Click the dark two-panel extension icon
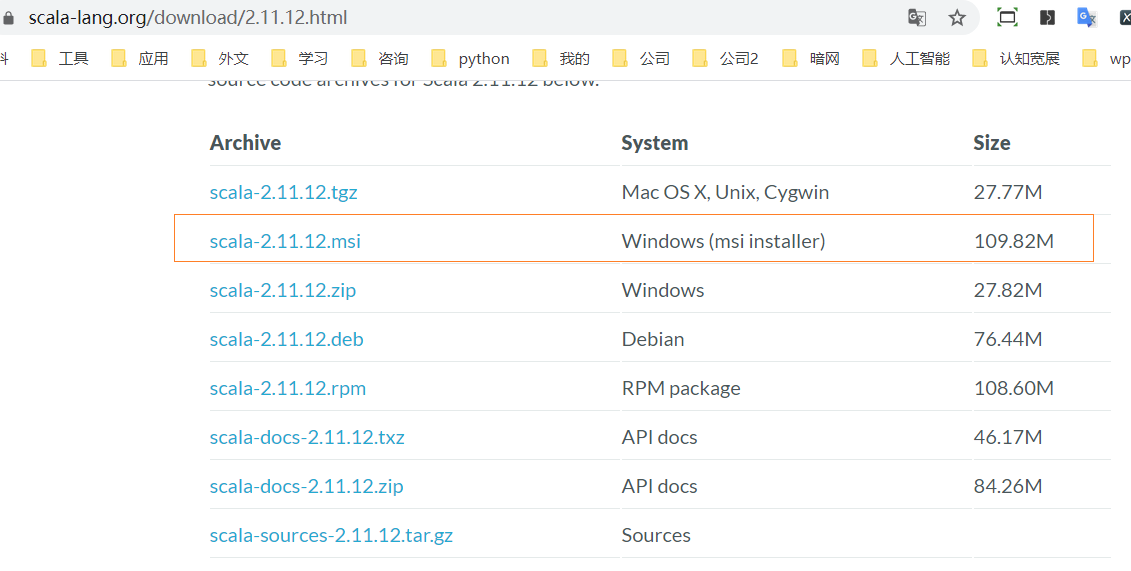Image resolution: width=1131 pixels, height=571 pixels. [x=1047, y=17]
